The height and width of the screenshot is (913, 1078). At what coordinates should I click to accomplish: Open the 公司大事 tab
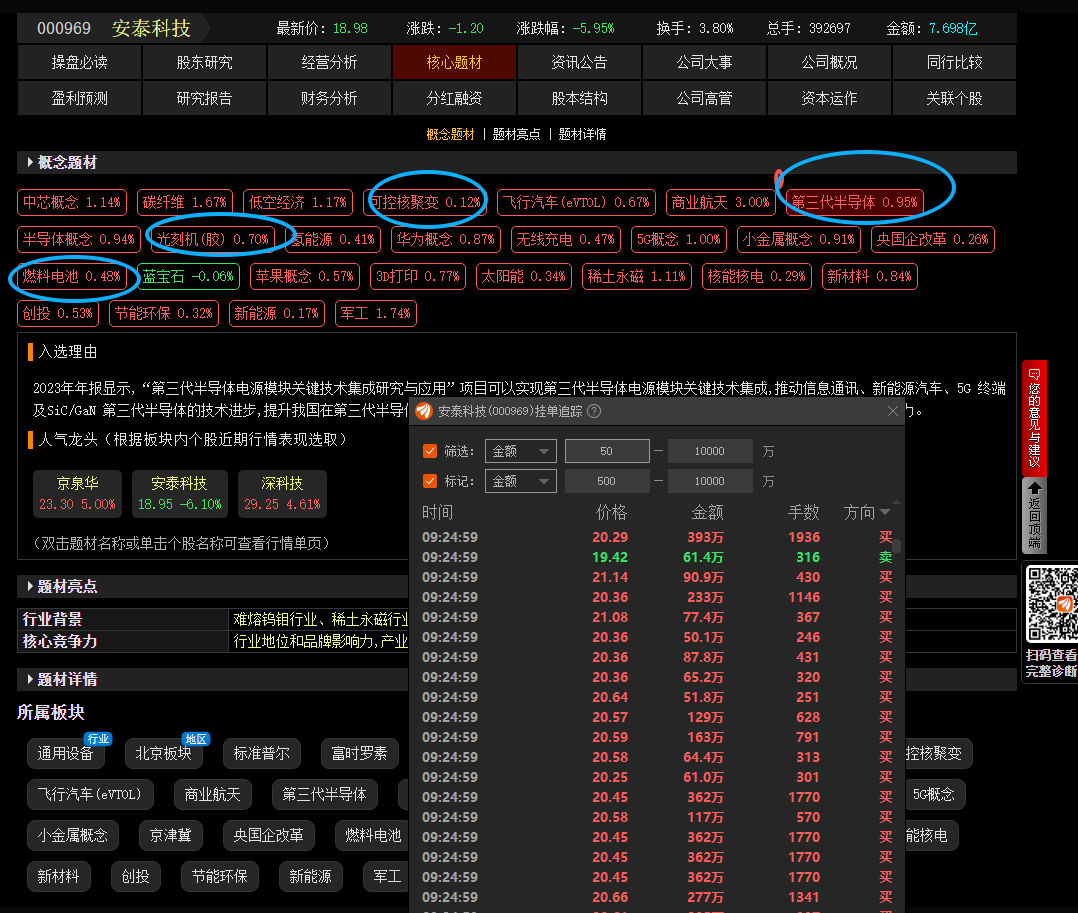pos(705,63)
